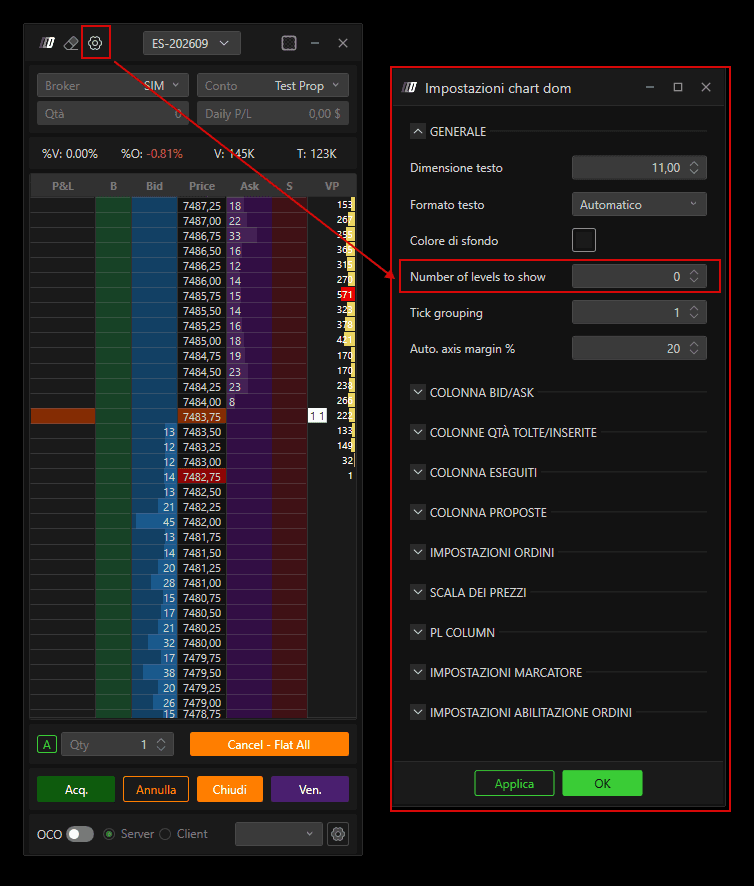Screen dimensions: 754x886
Task: Expand the COLONNA PROPOSTE section
Action: (x=417, y=513)
